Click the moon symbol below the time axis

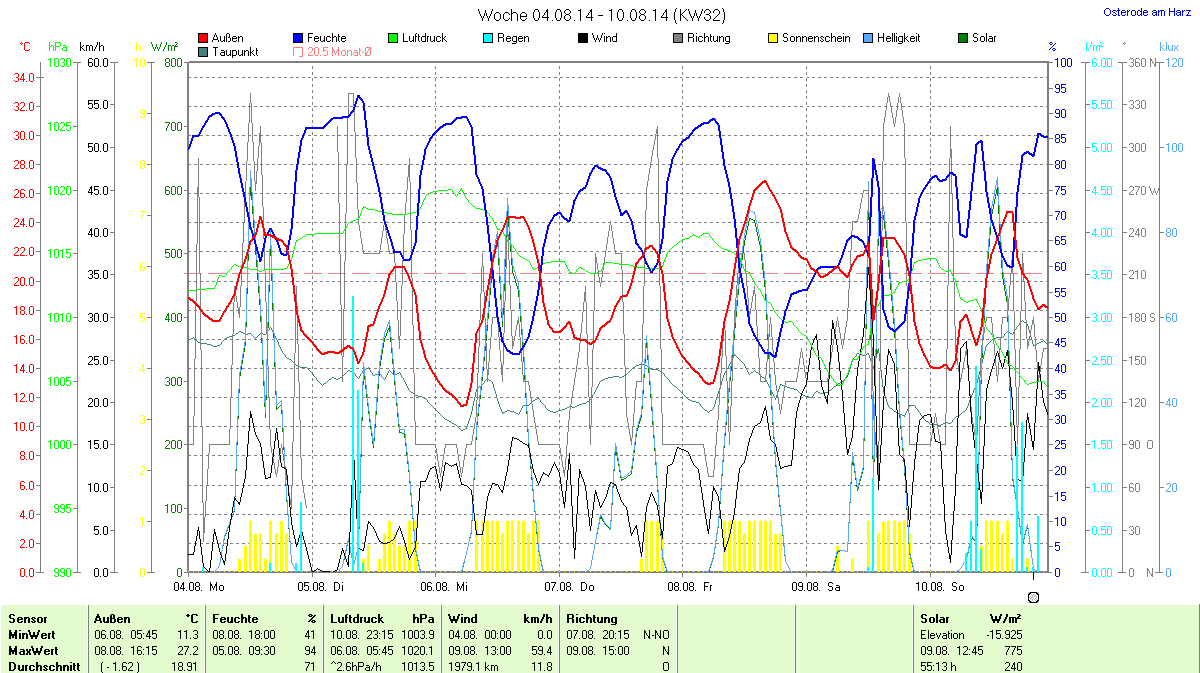pyautogui.click(x=1033, y=597)
